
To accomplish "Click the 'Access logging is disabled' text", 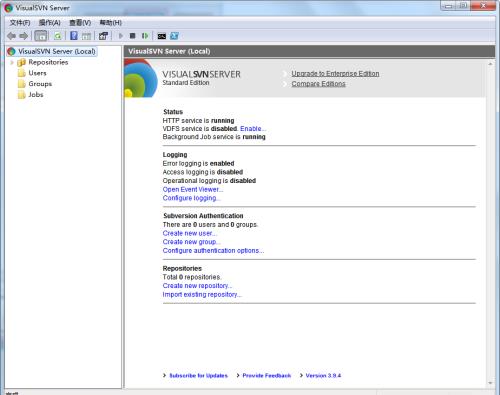I will pyautogui.click(x=203, y=172).
